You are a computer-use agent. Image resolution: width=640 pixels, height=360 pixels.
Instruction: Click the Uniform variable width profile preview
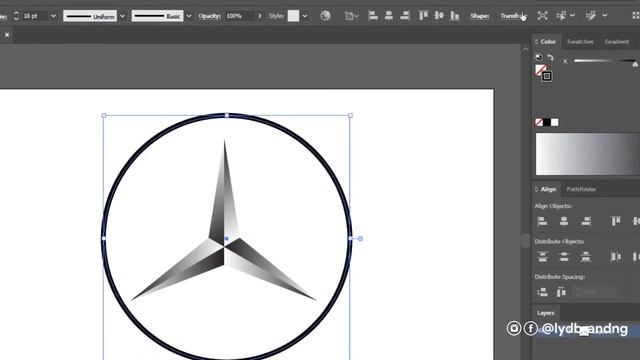(x=90, y=16)
